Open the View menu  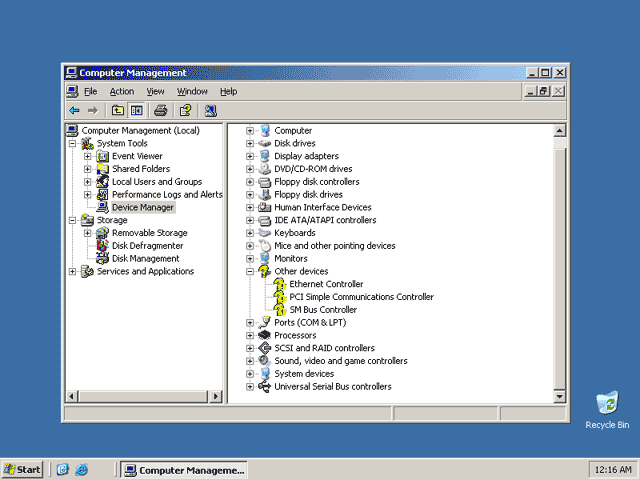tap(155, 91)
